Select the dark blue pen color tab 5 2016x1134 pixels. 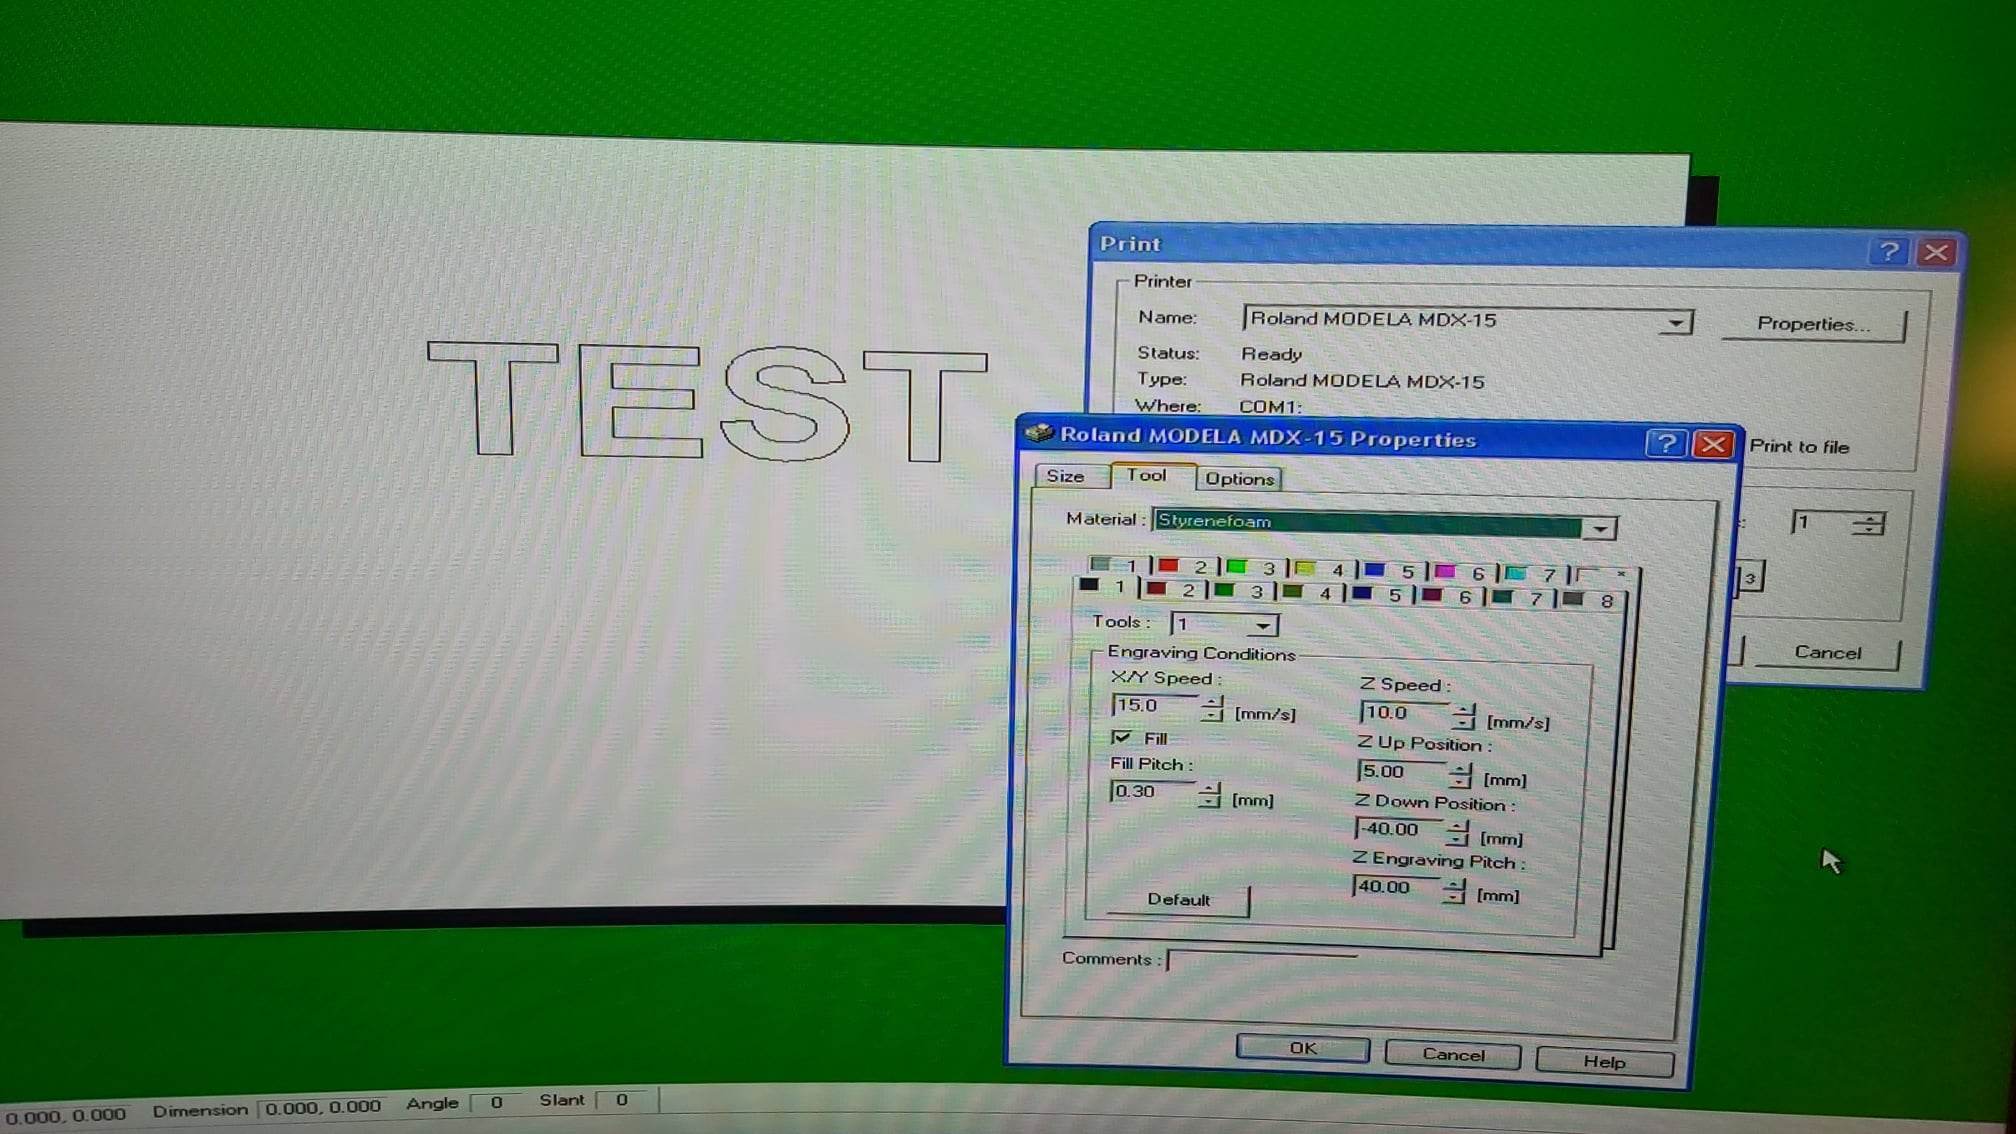(x=1376, y=595)
